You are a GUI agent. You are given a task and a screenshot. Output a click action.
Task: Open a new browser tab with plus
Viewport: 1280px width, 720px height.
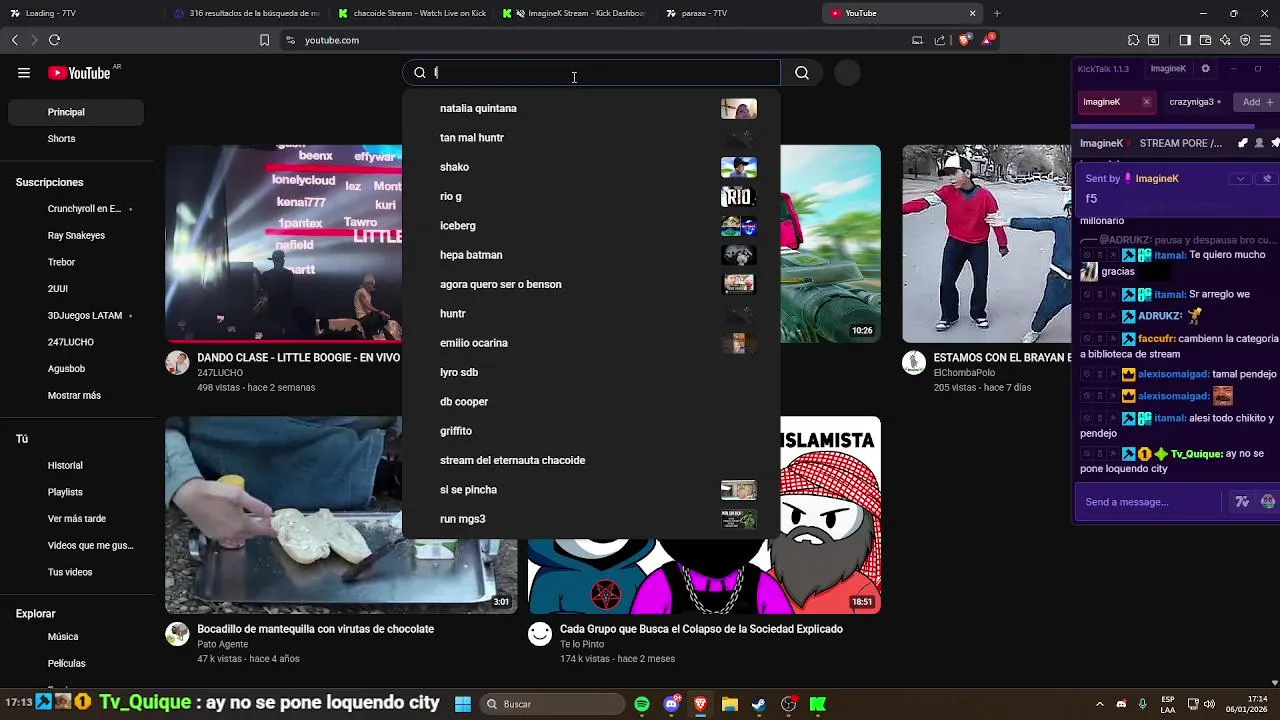(x=997, y=13)
